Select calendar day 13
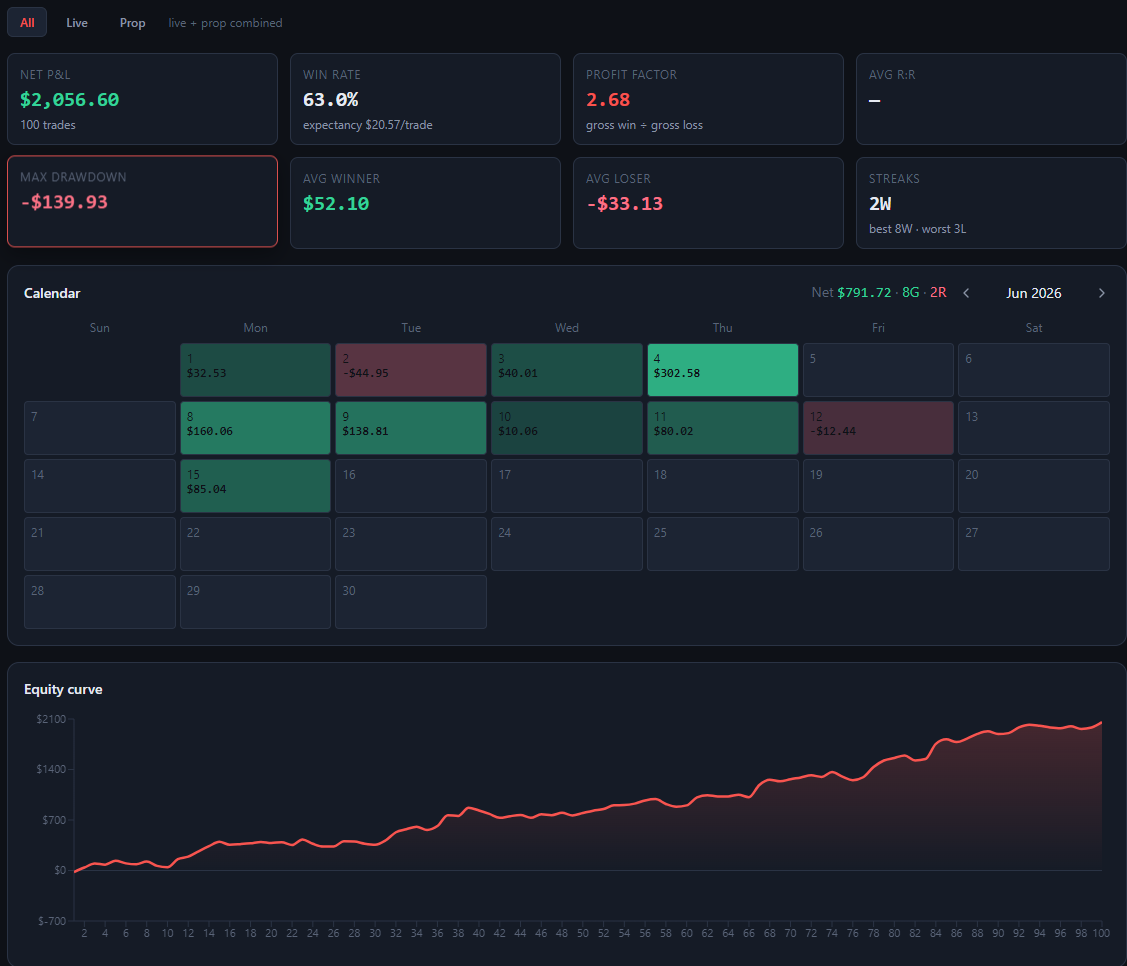This screenshot has height=966, width=1127. pyautogui.click(x=1034, y=428)
